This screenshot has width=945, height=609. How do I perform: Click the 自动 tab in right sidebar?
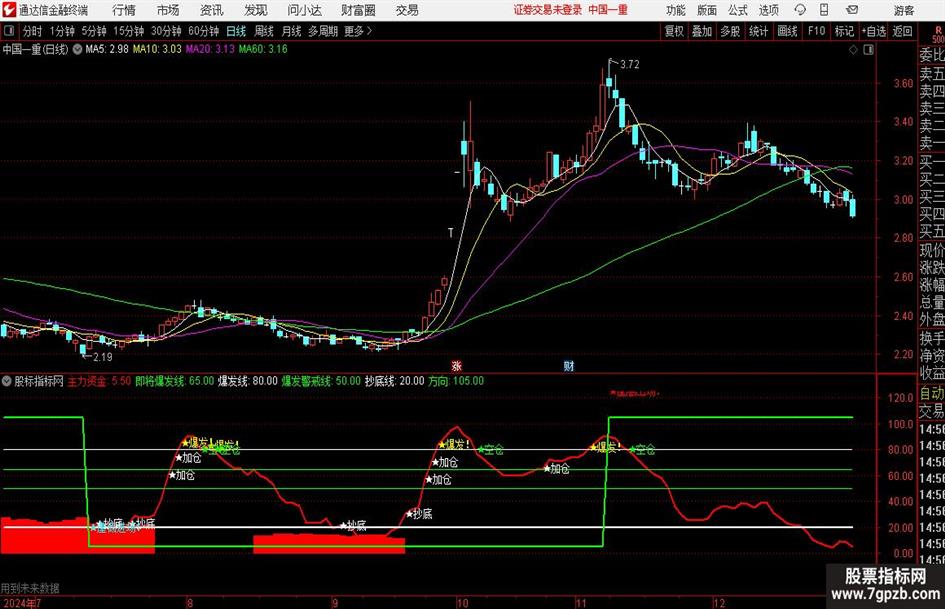(x=932, y=393)
